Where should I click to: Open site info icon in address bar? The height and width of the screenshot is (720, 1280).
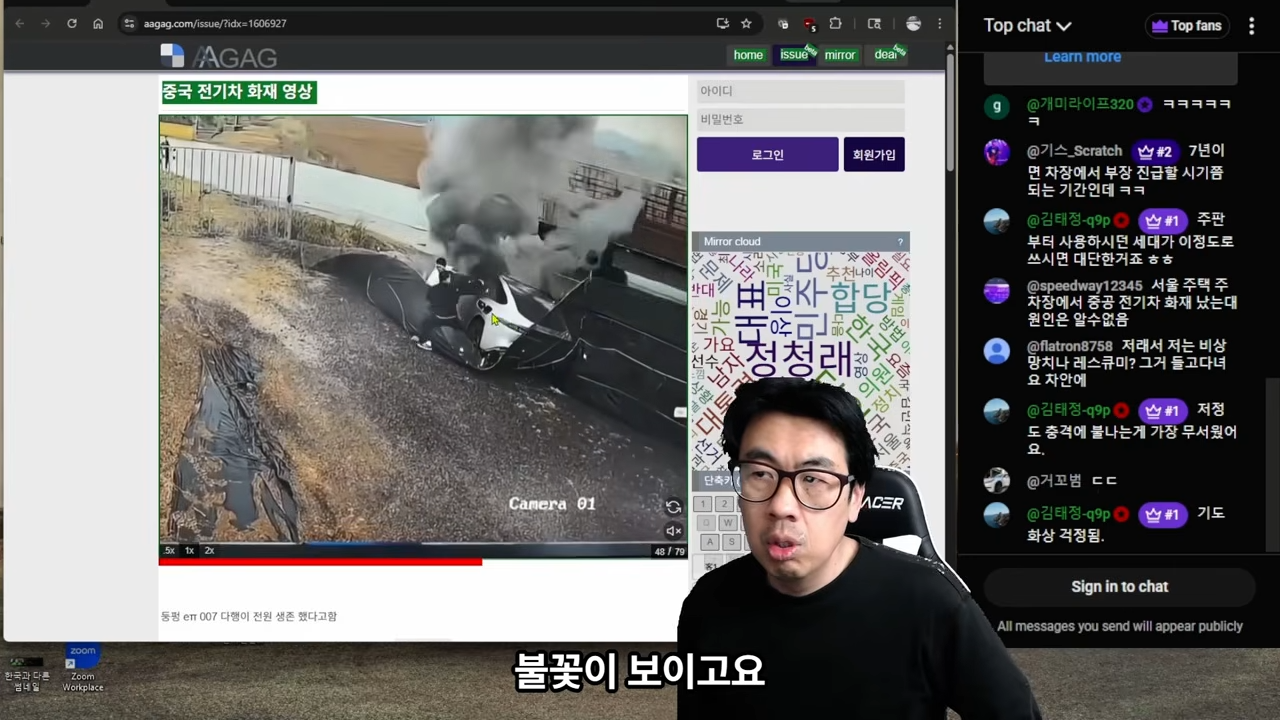[x=128, y=23]
